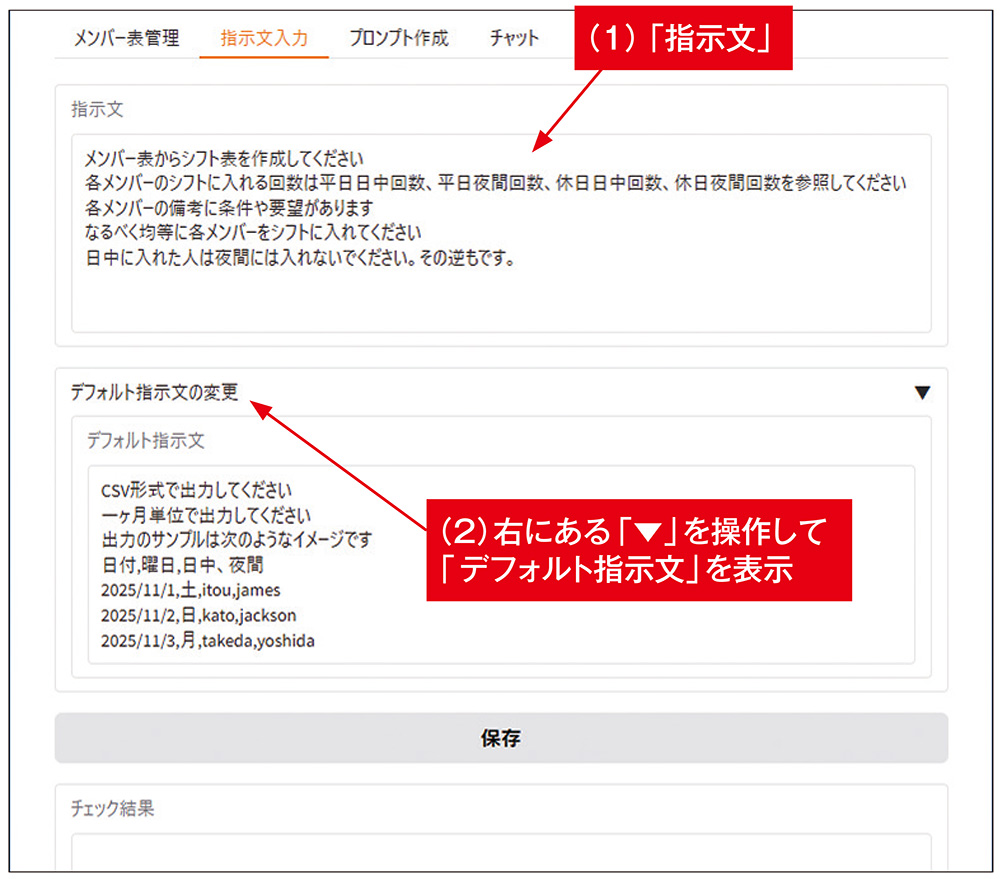Image resolution: width=1000 pixels, height=879 pixels.
Task: Click the line CSV形式で出力してください
Action: click(x=196, y=490)
